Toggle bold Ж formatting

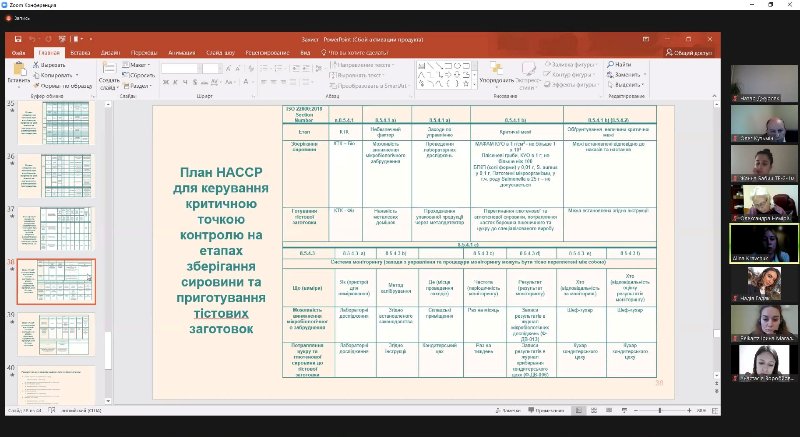coord(166,82)
